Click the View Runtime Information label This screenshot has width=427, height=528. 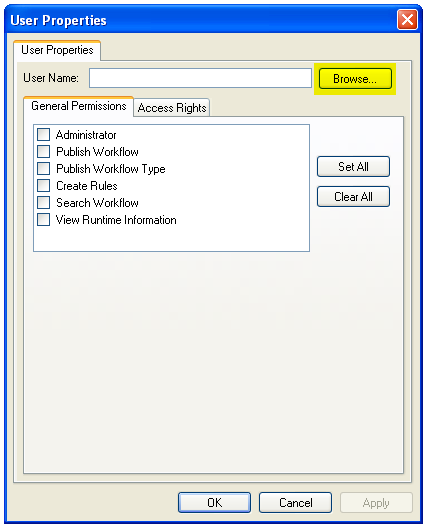[x=116, y=220]
